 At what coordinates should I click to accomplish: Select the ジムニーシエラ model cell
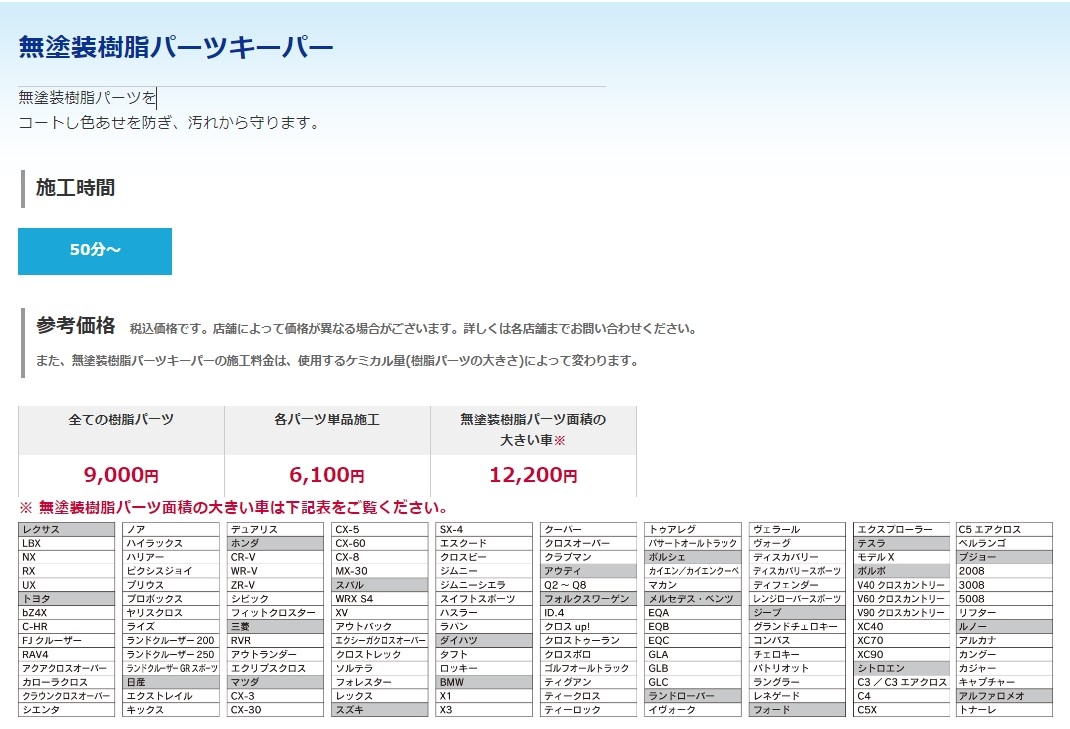pyautogui.click(x=484, y=585)
